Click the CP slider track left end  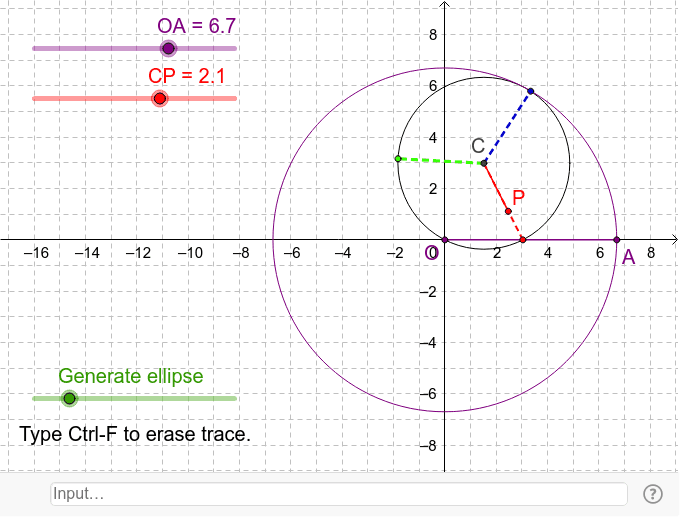pyautogui.click(x=35, y=98)
